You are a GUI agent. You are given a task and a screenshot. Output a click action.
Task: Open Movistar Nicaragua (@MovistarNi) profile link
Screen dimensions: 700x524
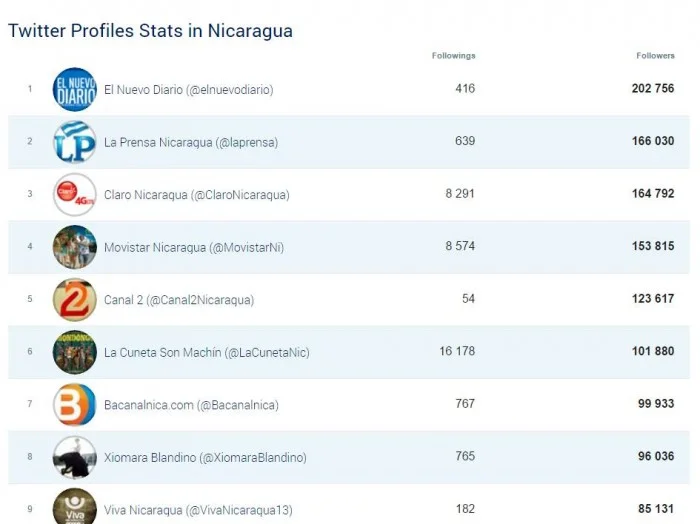click(194, 248)
